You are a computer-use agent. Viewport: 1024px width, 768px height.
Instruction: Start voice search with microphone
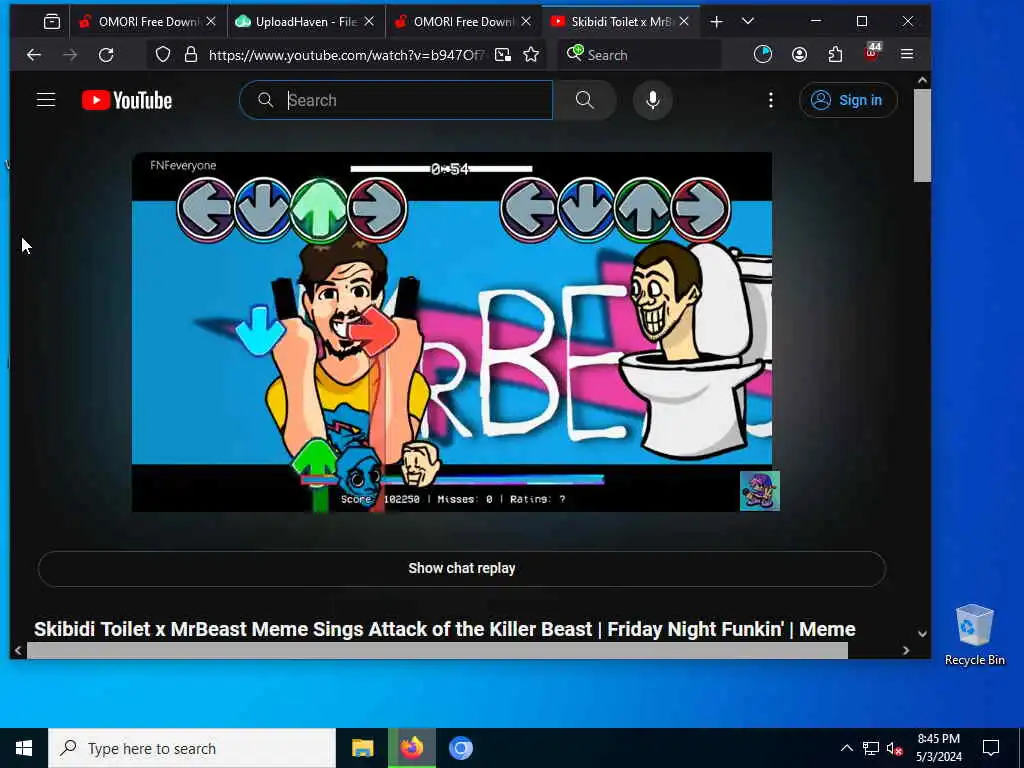pos(653,100)
